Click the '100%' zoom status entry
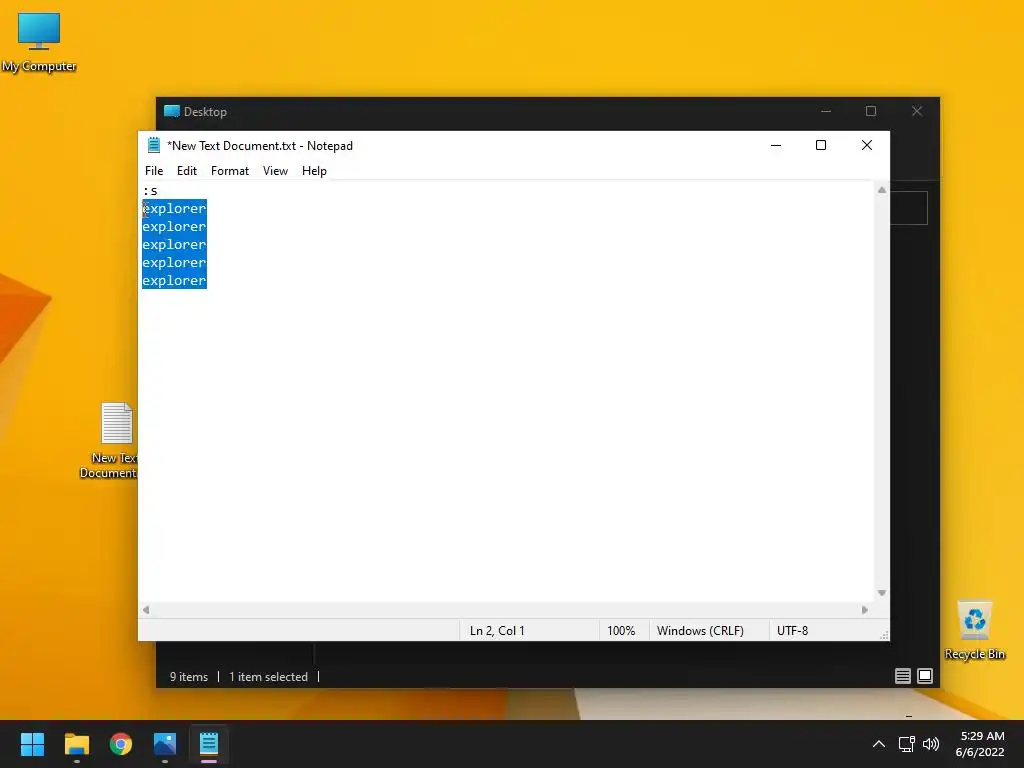 tap(621, 631)
